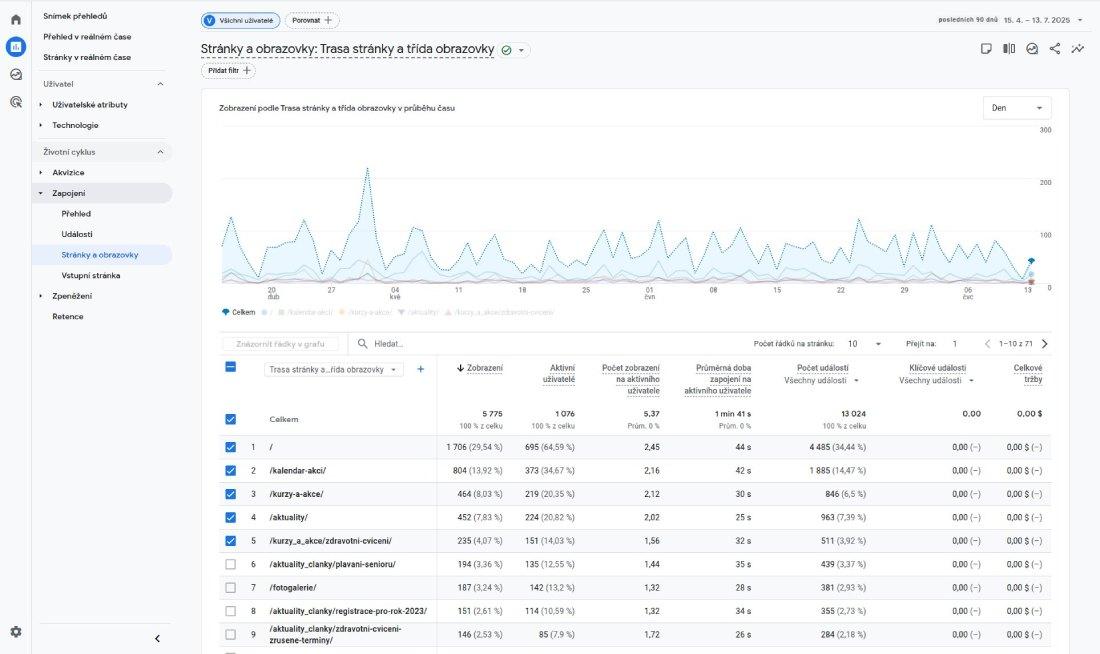Check the checkbox for the /fotogalerie/ row
The height and width of the screenshot is (654, 1100).
coord(231,587)
